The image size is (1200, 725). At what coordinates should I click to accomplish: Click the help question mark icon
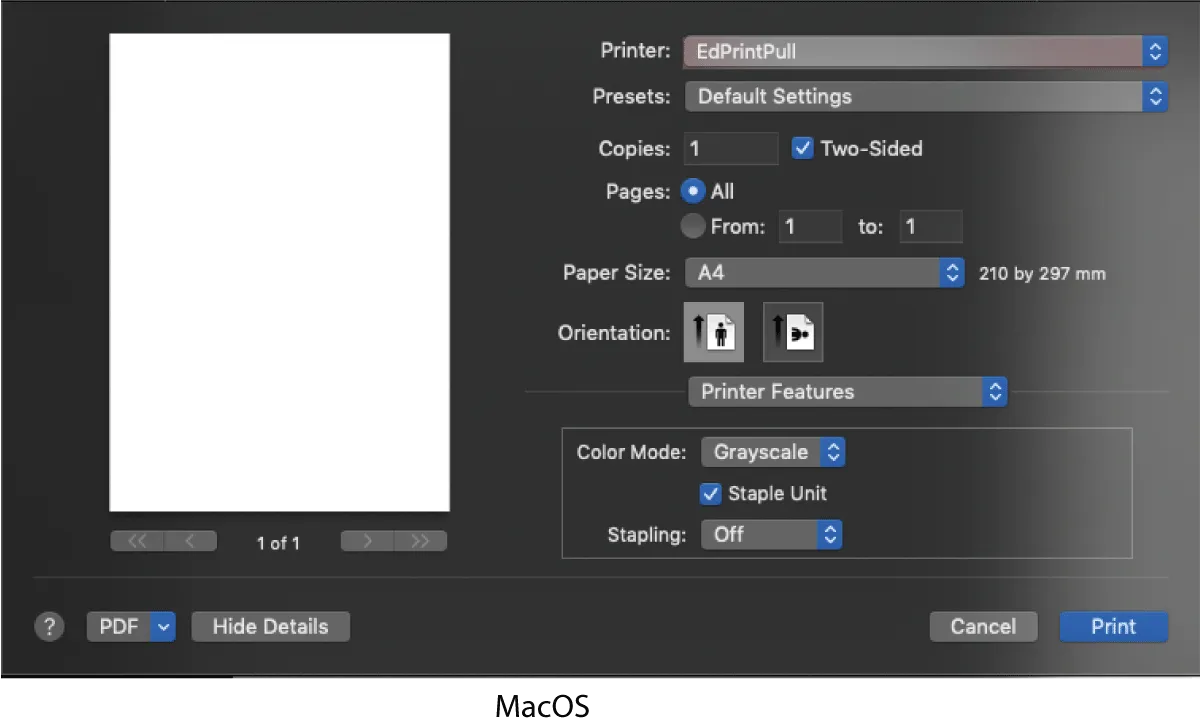click(49, 626)
